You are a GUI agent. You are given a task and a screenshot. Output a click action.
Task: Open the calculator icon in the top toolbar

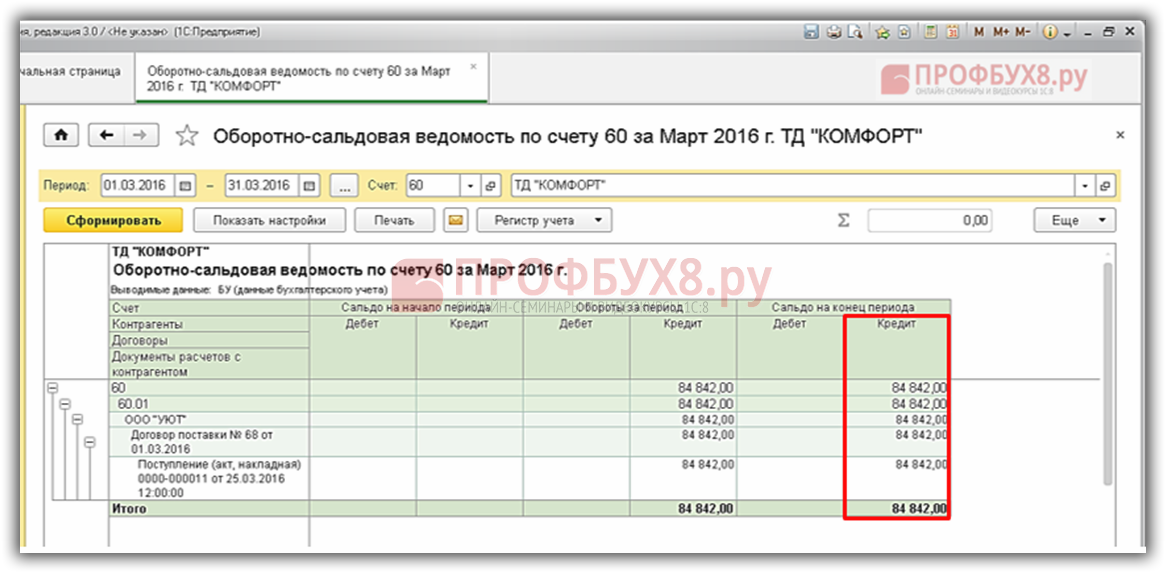[931, 32]
